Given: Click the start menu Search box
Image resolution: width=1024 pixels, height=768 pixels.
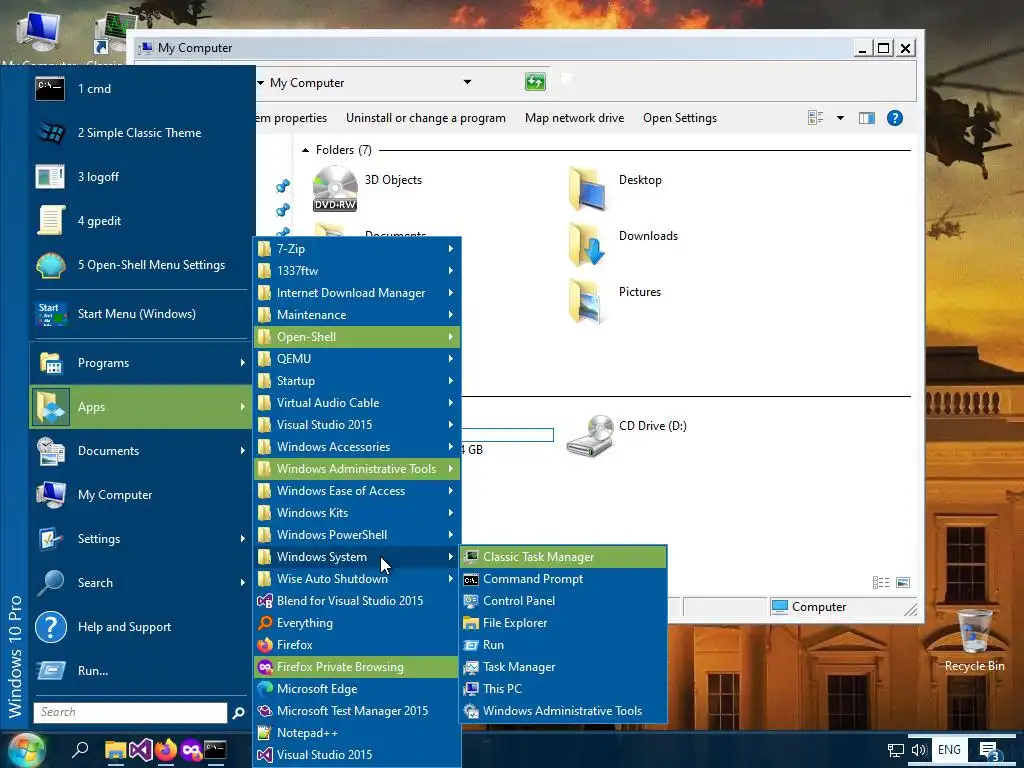Looking at the screenshot, I should point(131,712).
